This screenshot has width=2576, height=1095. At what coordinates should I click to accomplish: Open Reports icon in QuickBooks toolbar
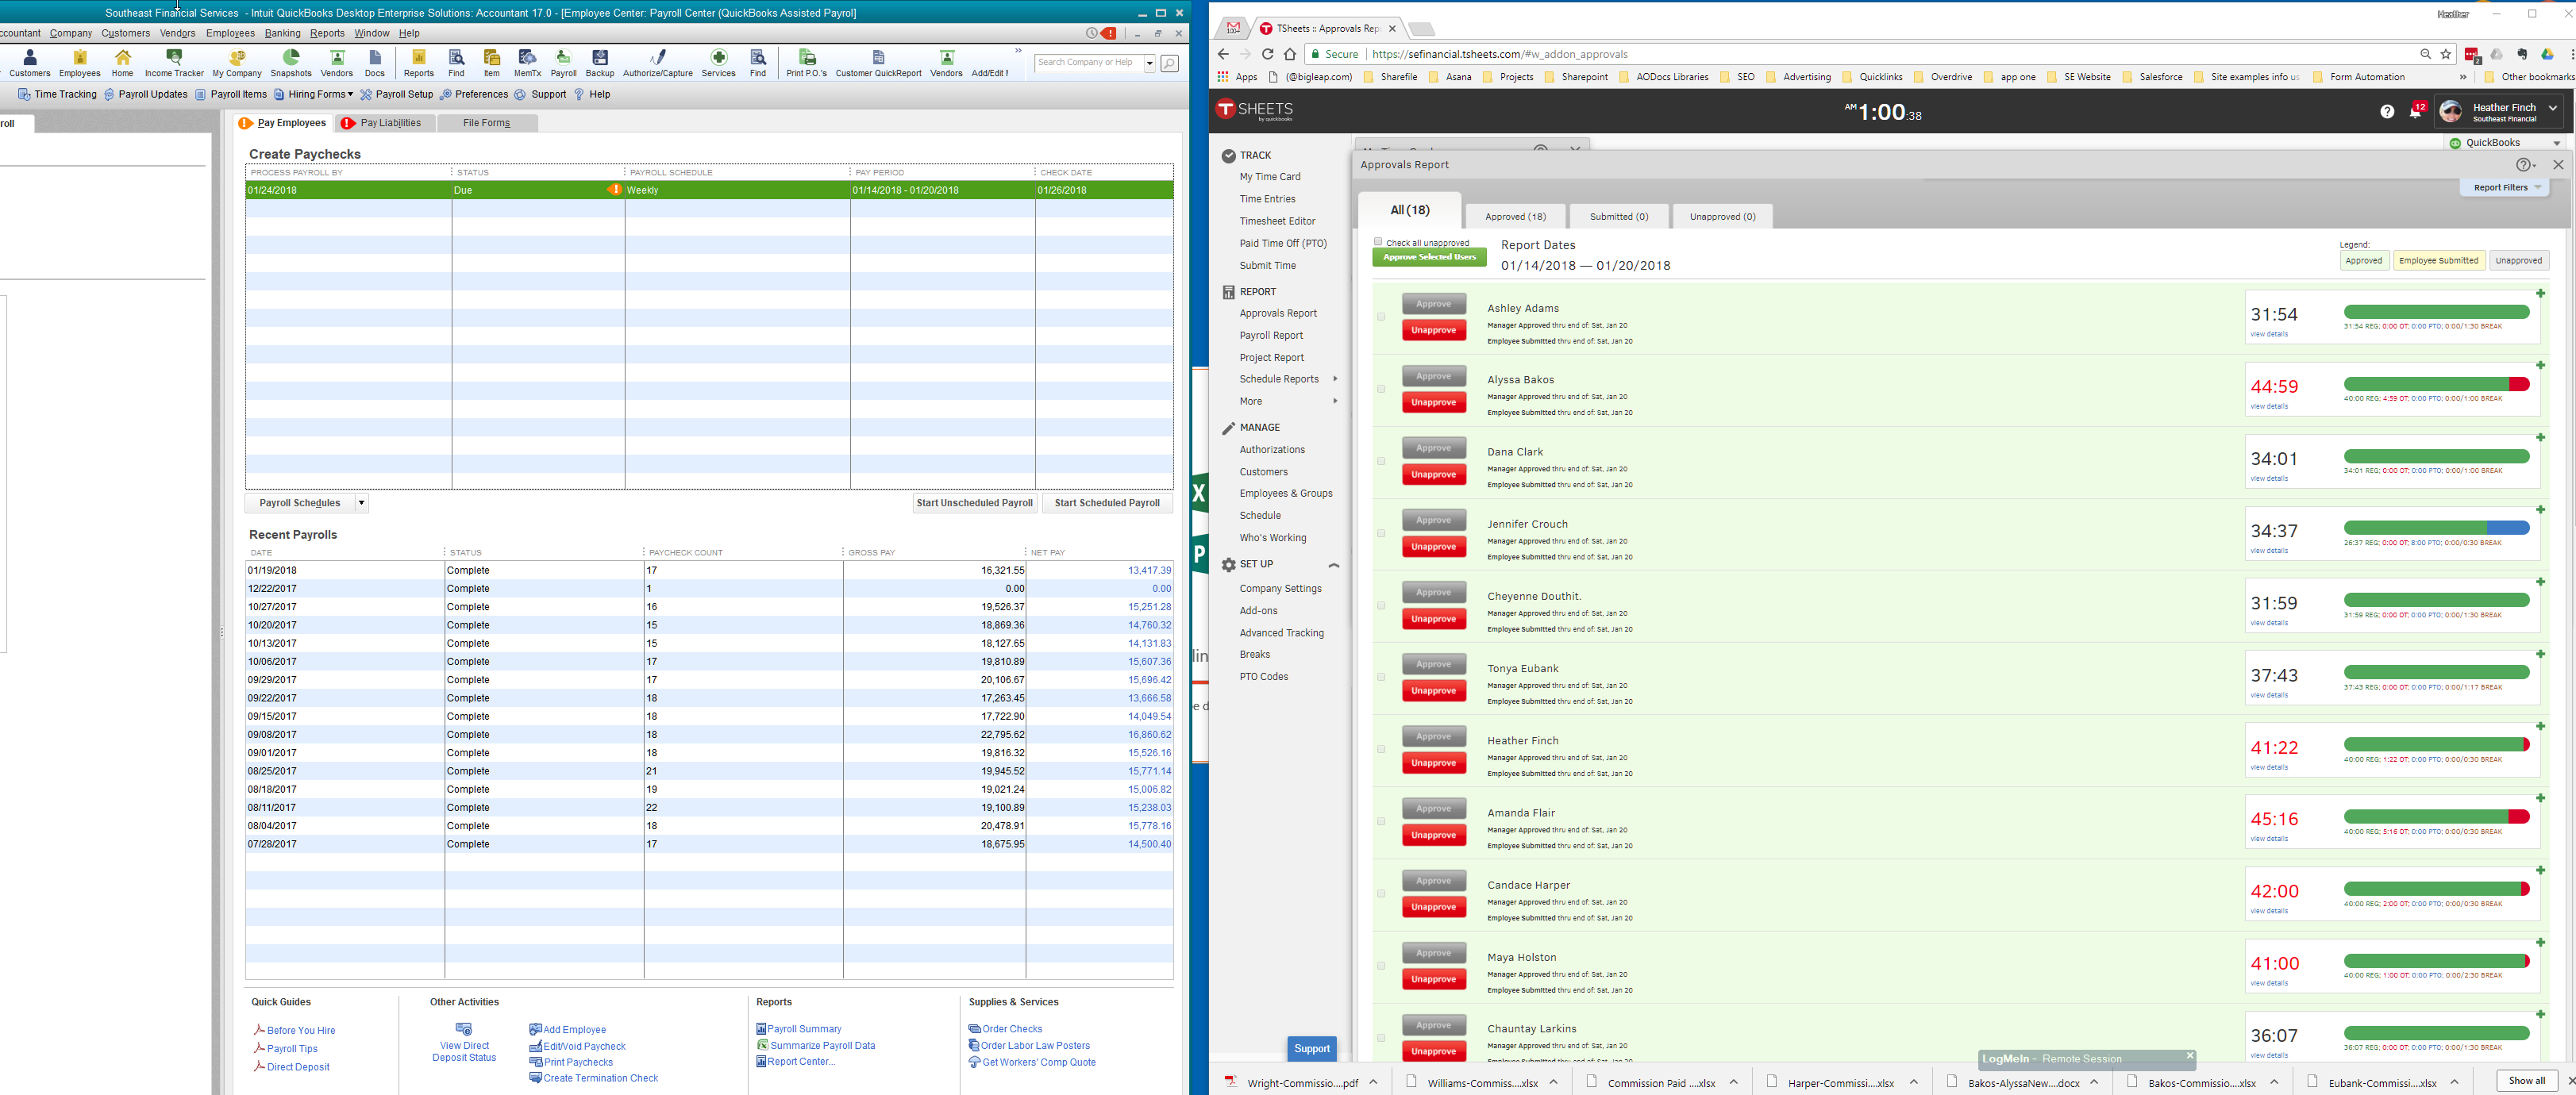coord(418,62)
